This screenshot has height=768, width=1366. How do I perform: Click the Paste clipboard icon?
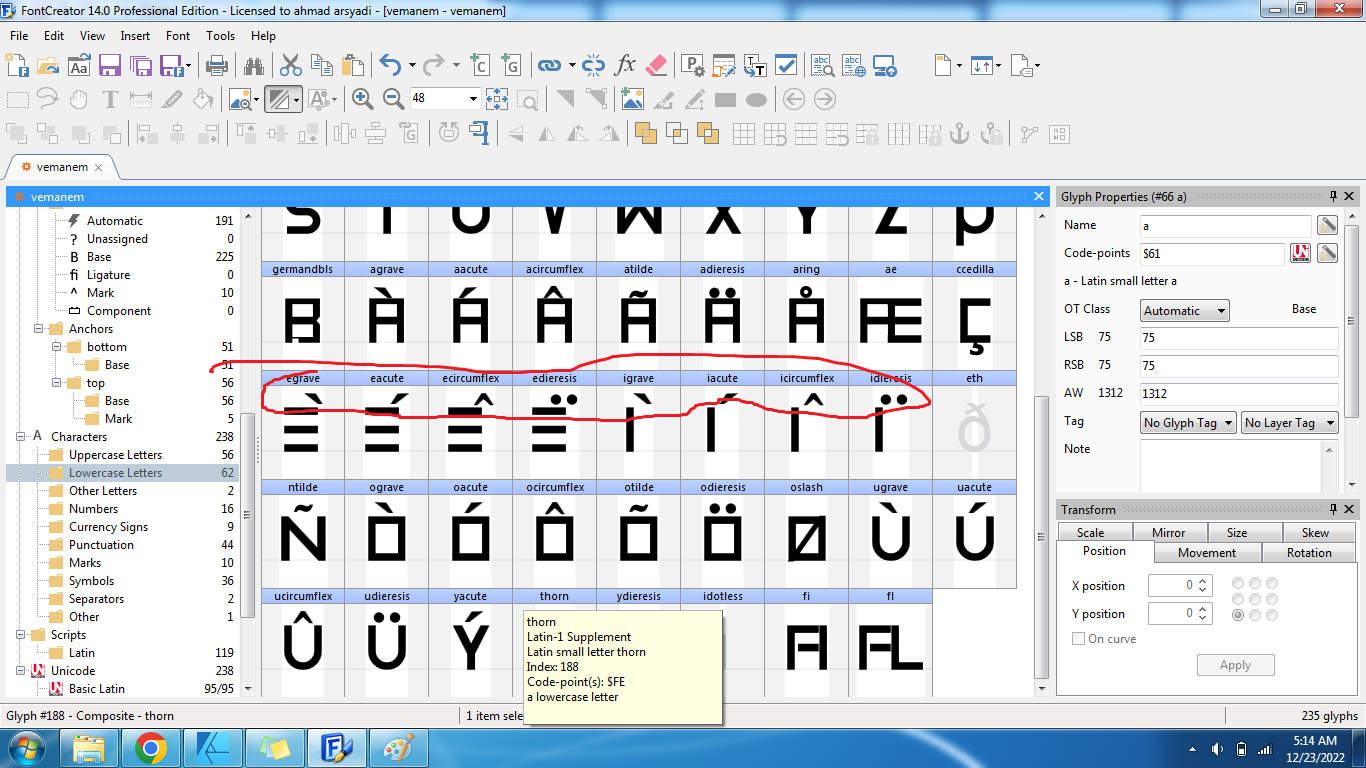point(353,66)
